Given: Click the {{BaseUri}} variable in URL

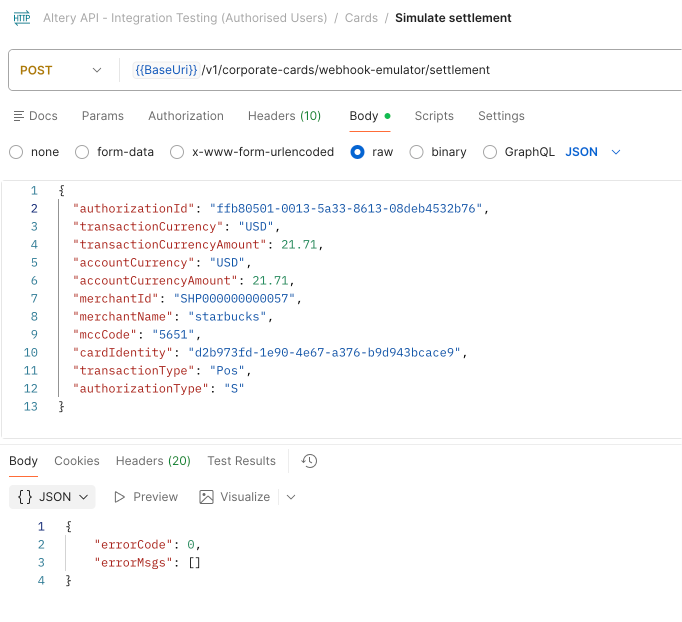Looking at the screenshot, I should (166, 70).
